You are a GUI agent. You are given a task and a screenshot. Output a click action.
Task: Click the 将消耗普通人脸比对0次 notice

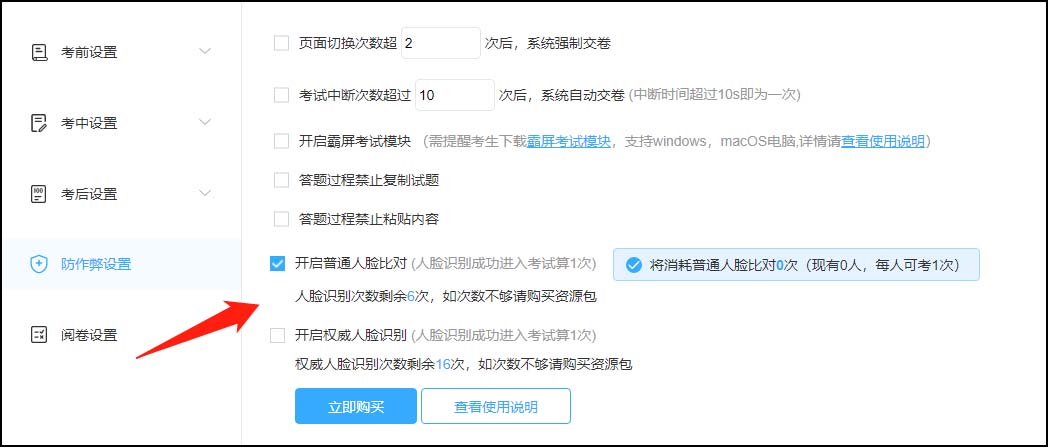coord(796,265)
